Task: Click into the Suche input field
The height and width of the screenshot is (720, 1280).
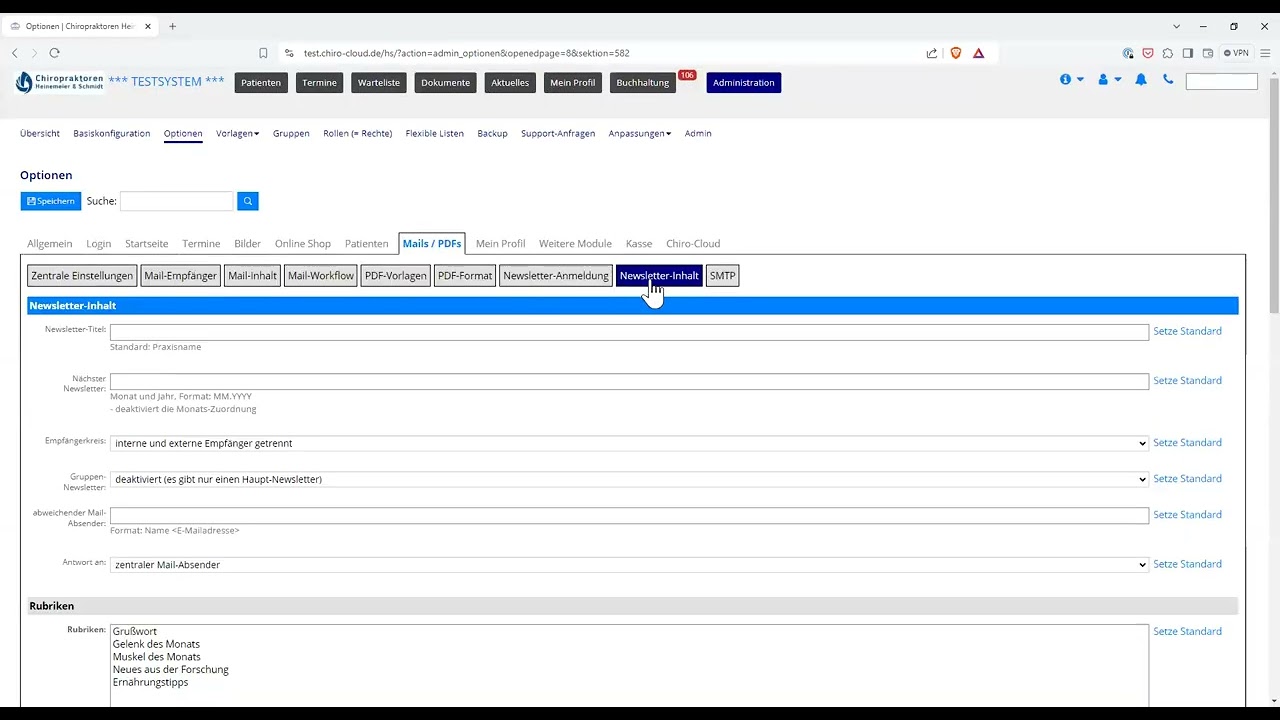Action: (176, 201)
